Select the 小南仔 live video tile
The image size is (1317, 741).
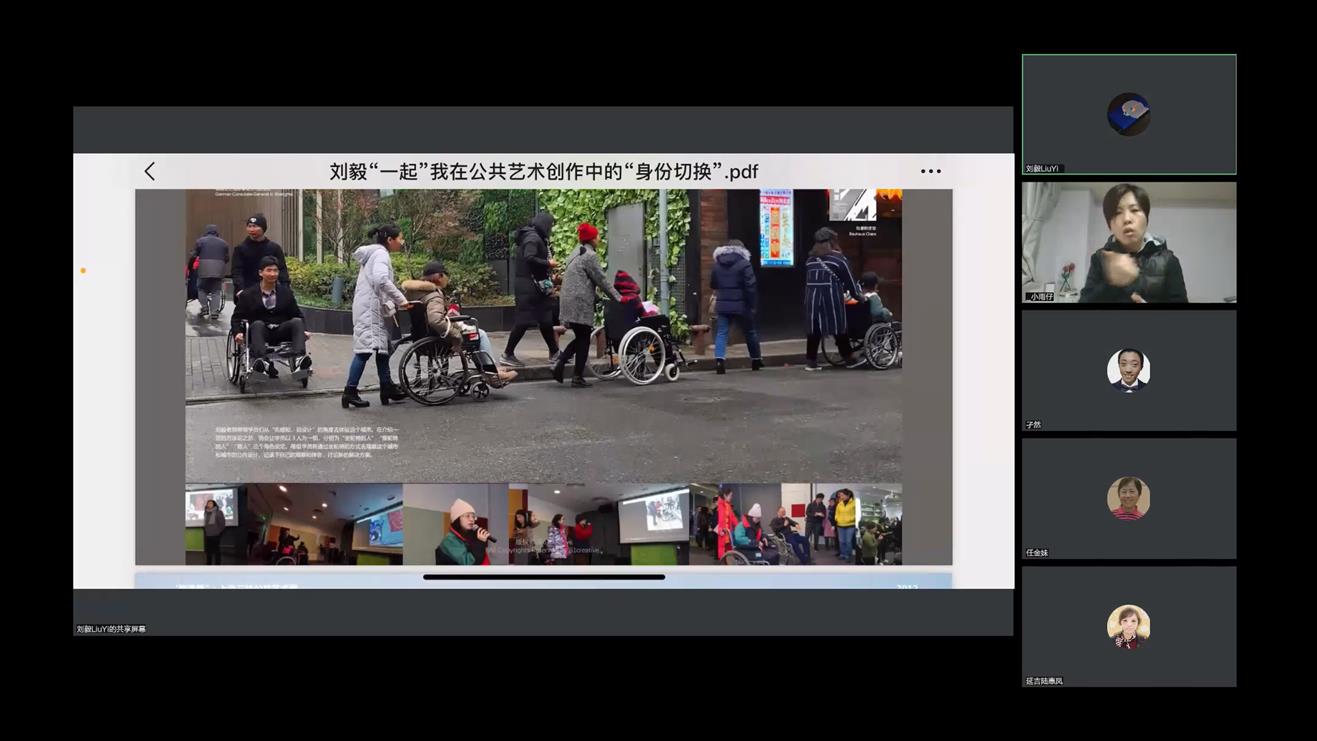[1129, 242]
